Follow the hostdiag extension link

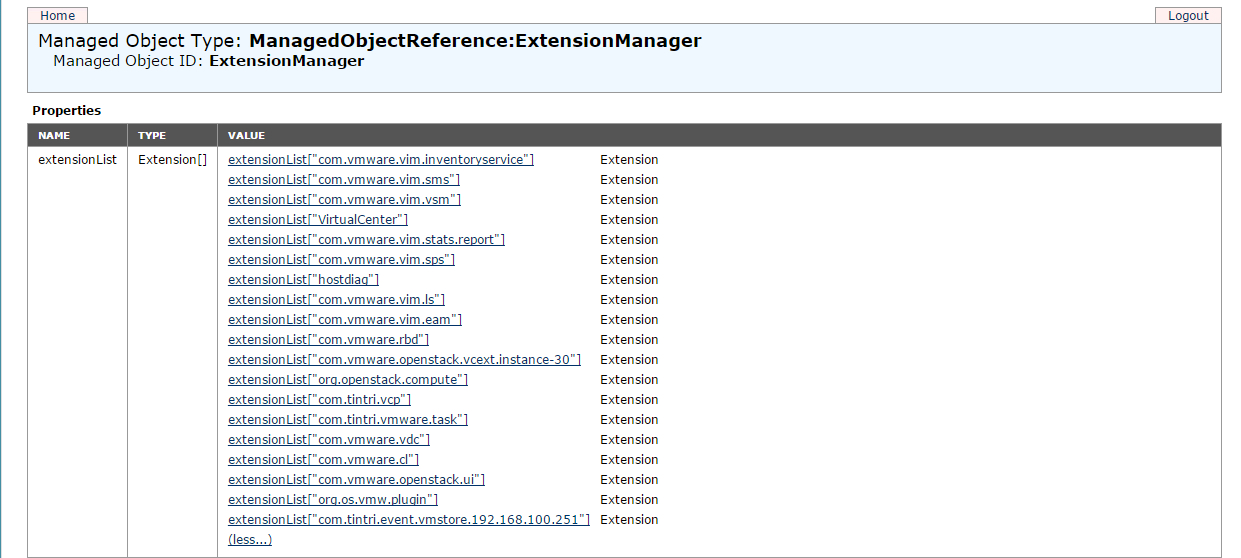[x=303, y=280]
